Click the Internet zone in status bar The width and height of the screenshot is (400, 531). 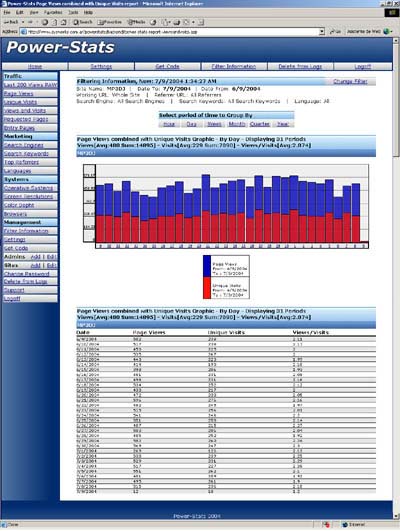354,525
